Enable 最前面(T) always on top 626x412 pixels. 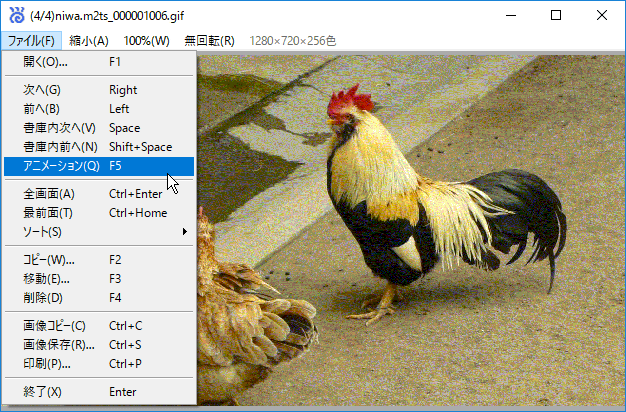(48, 213)
